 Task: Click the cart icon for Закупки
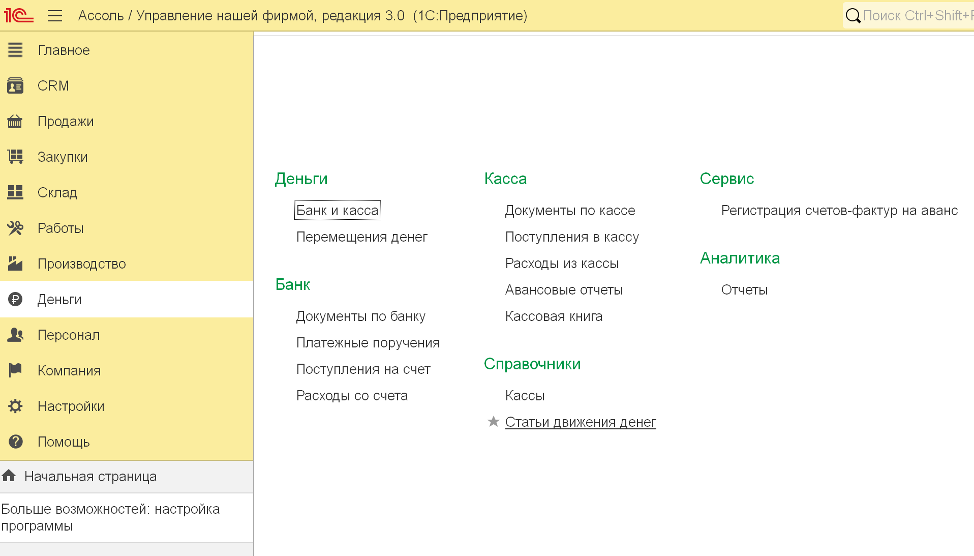tap(15, 157)
